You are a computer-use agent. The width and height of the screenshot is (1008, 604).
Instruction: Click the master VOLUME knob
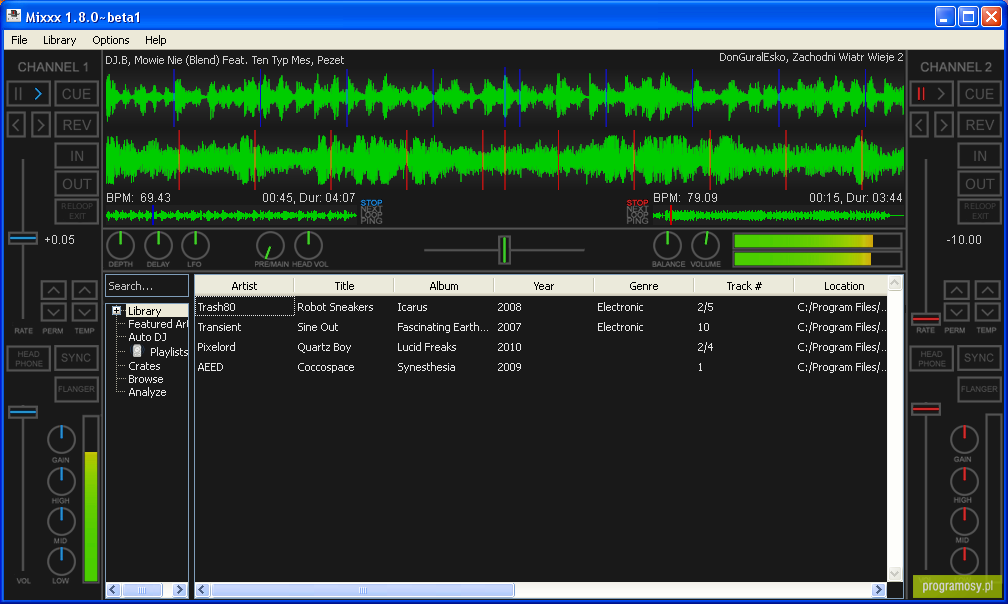(705, 245)
